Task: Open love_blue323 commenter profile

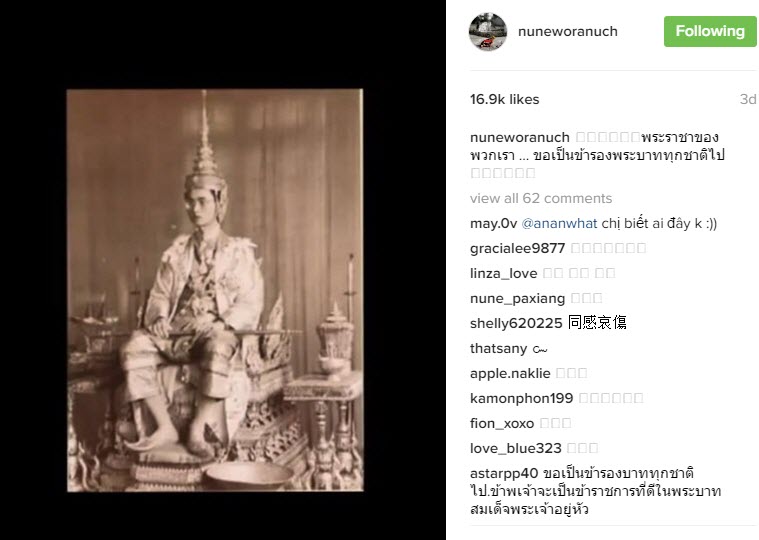Action: tap(516, 449)
